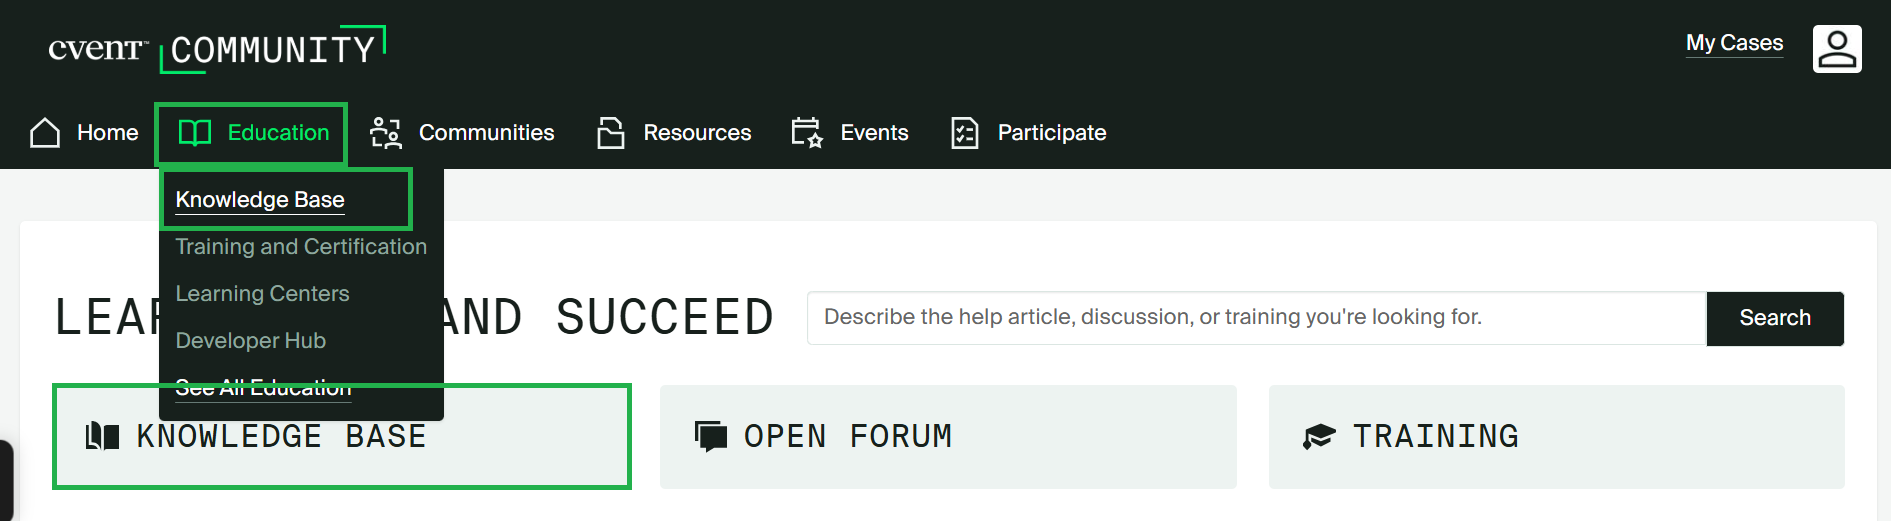Select Developer Hub menu entry

click(x=250, y=341)
